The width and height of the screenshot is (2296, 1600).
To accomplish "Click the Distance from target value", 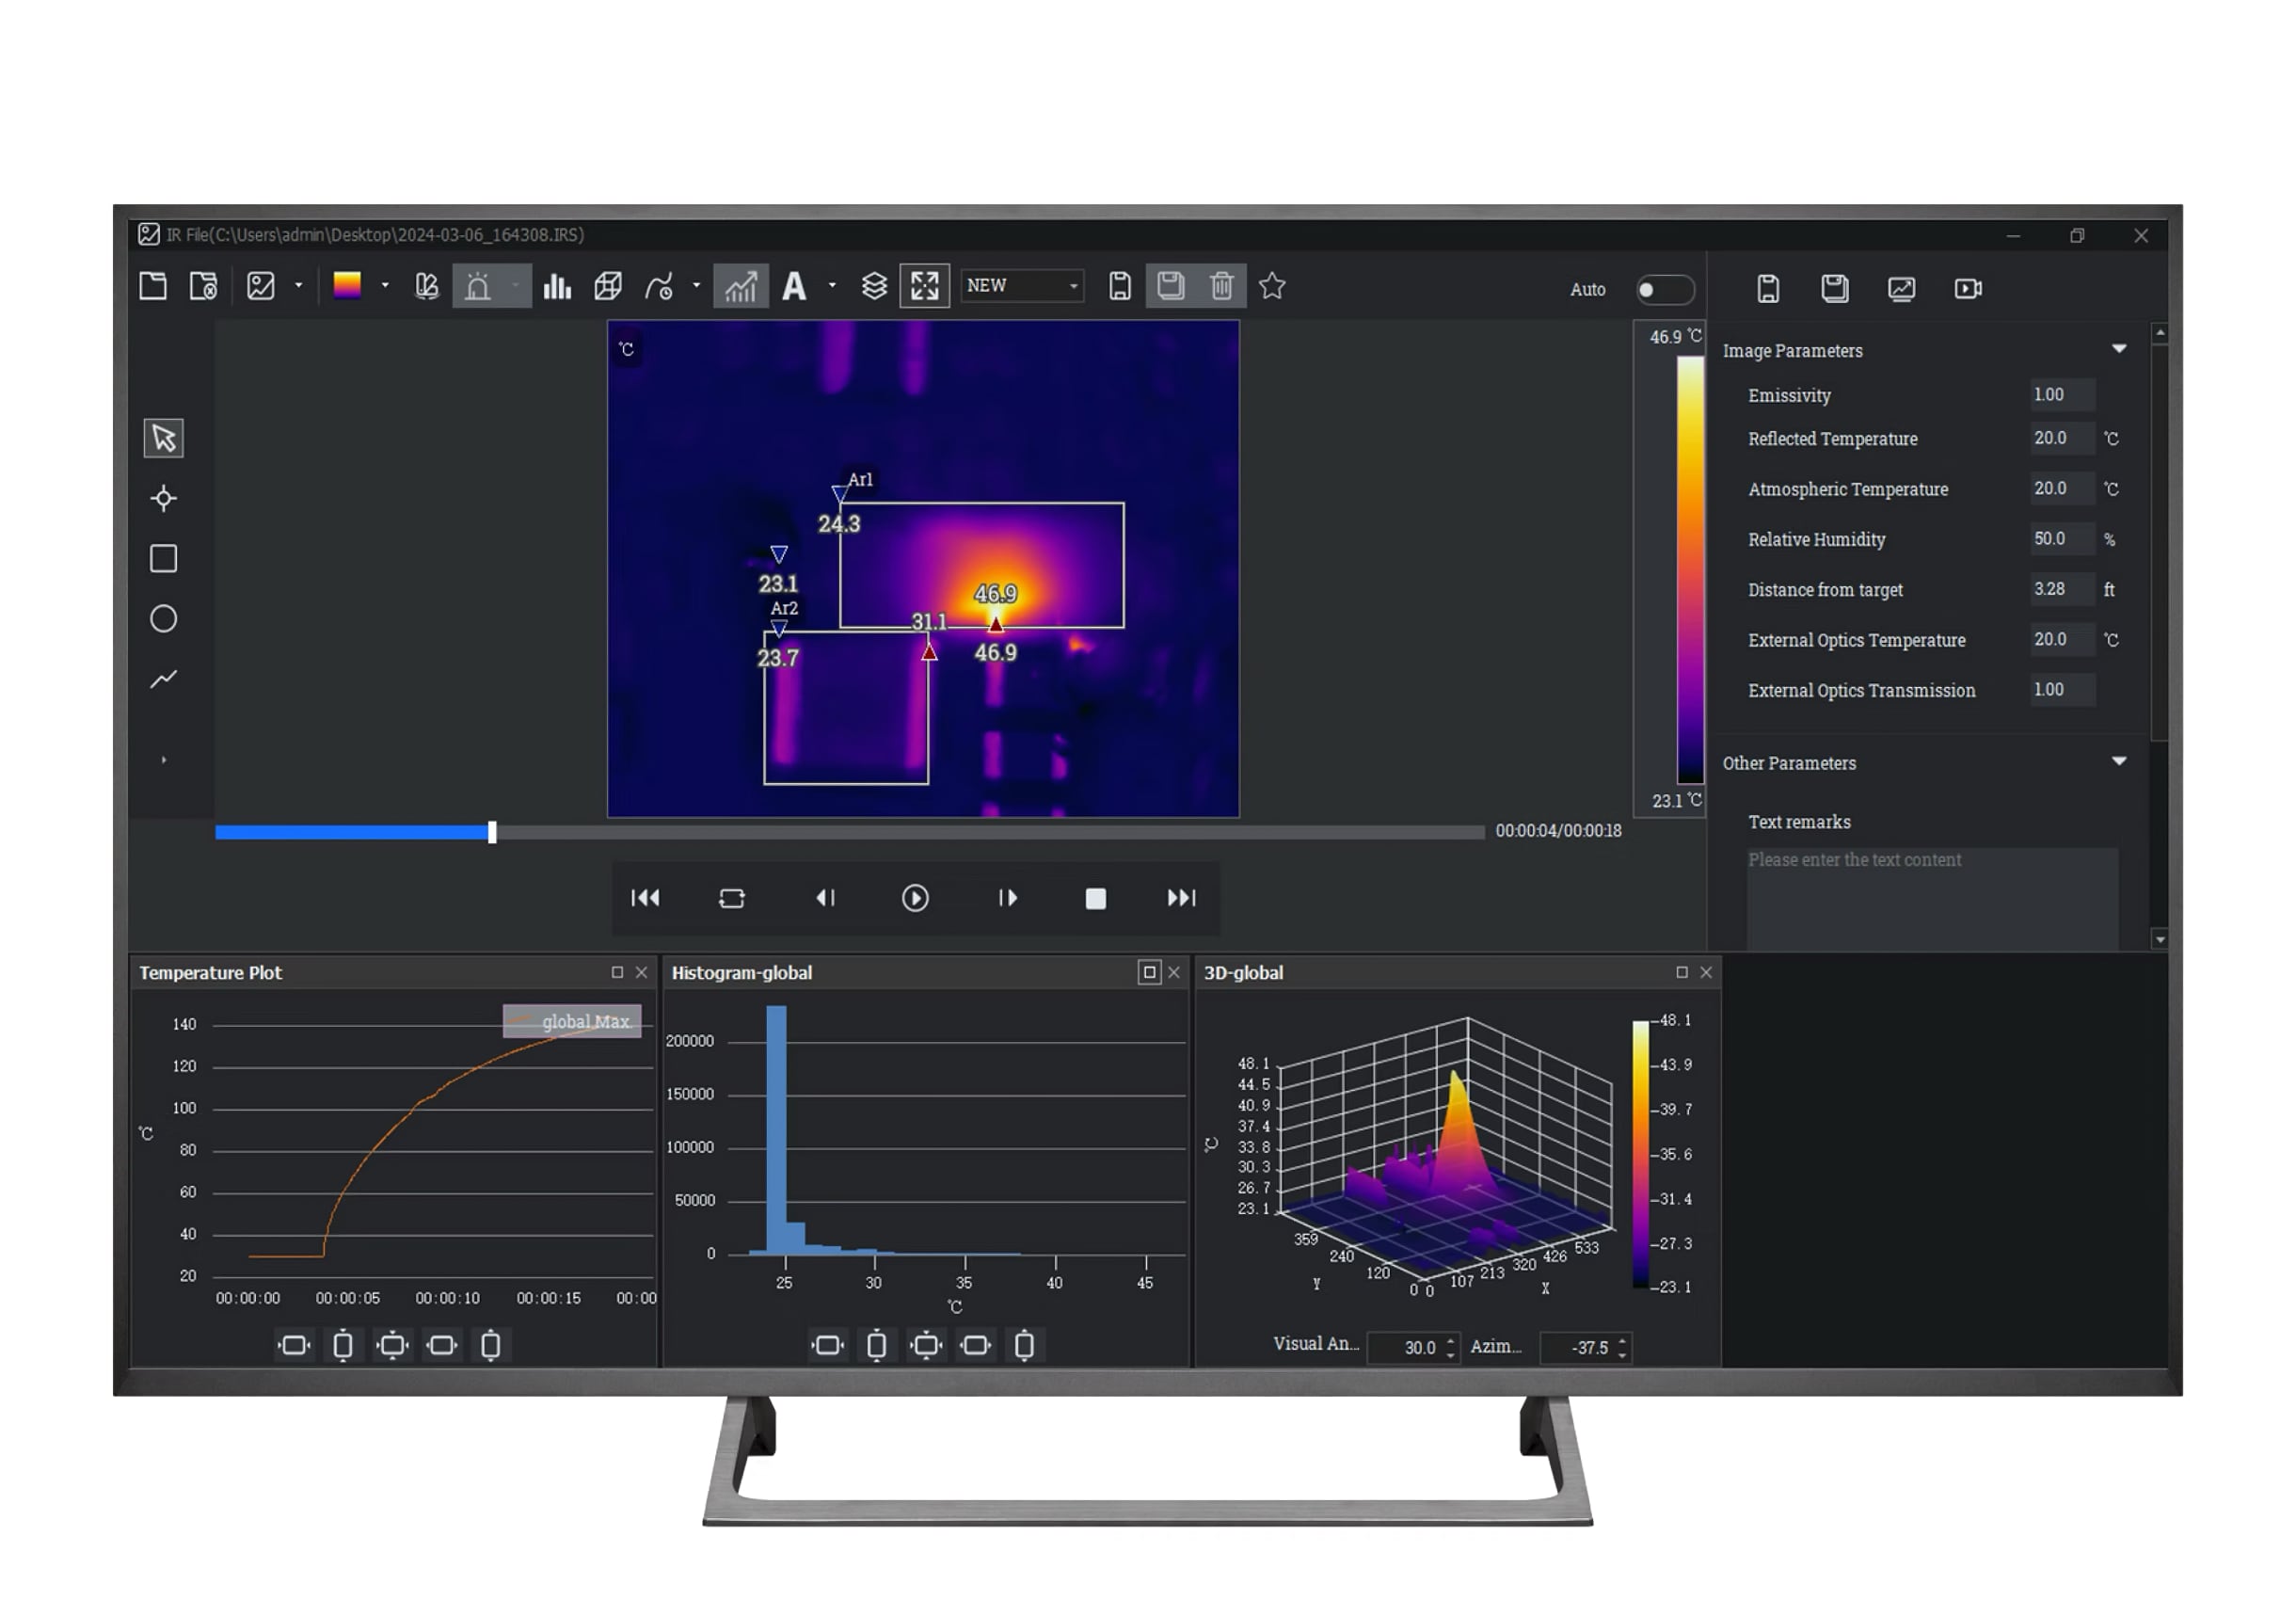I will point(2062,589).
